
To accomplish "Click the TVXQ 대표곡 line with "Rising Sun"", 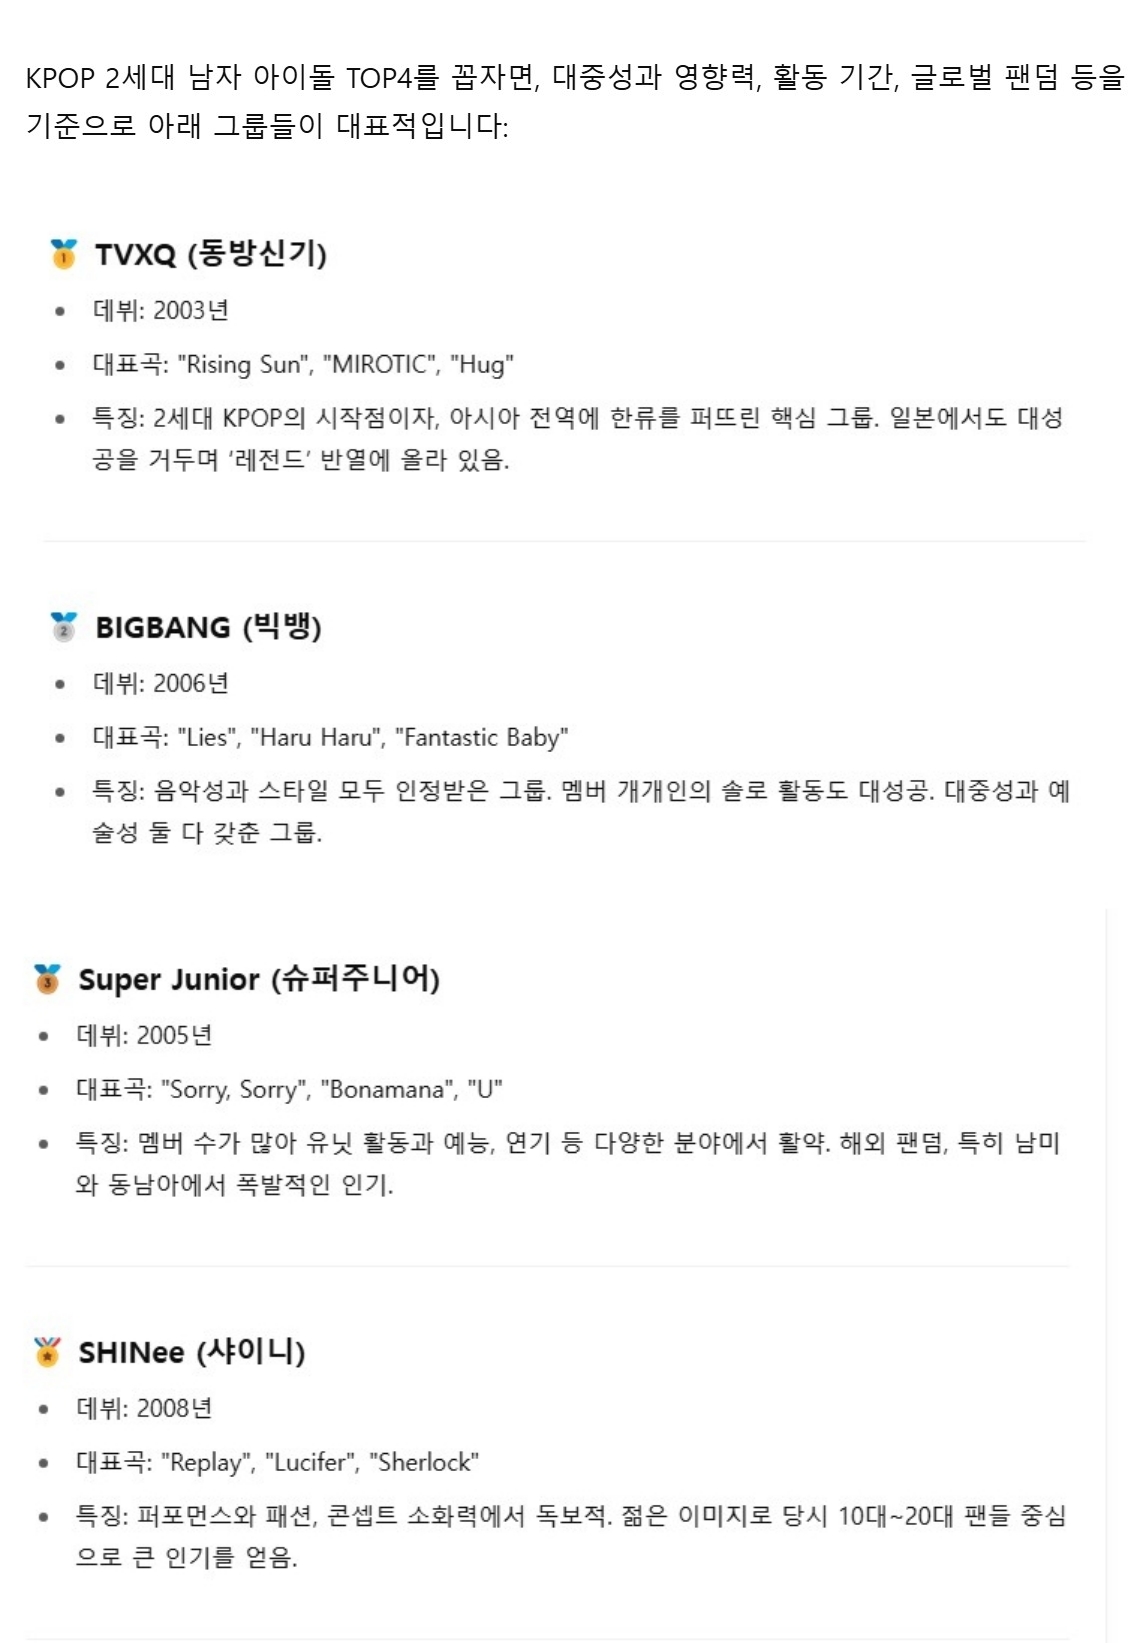I will pos(303,365).
